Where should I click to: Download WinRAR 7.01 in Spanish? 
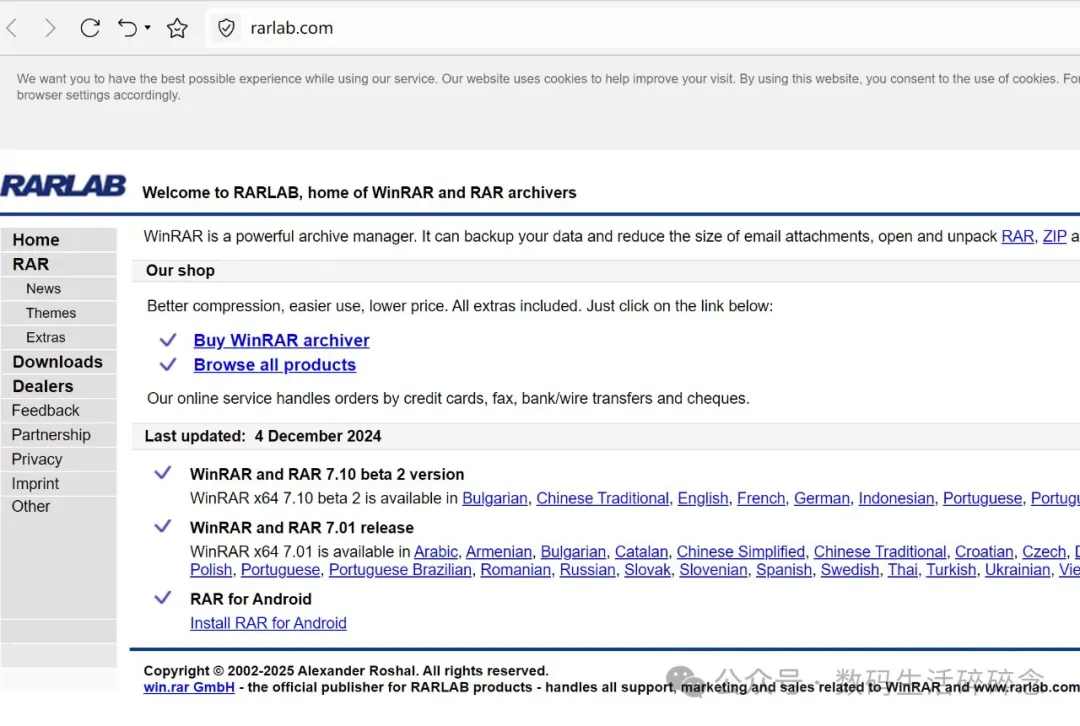coord(784,570)
